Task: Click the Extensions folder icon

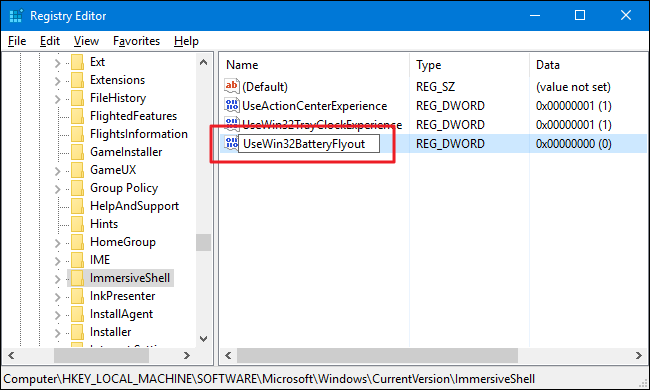Action: [78, 80]
